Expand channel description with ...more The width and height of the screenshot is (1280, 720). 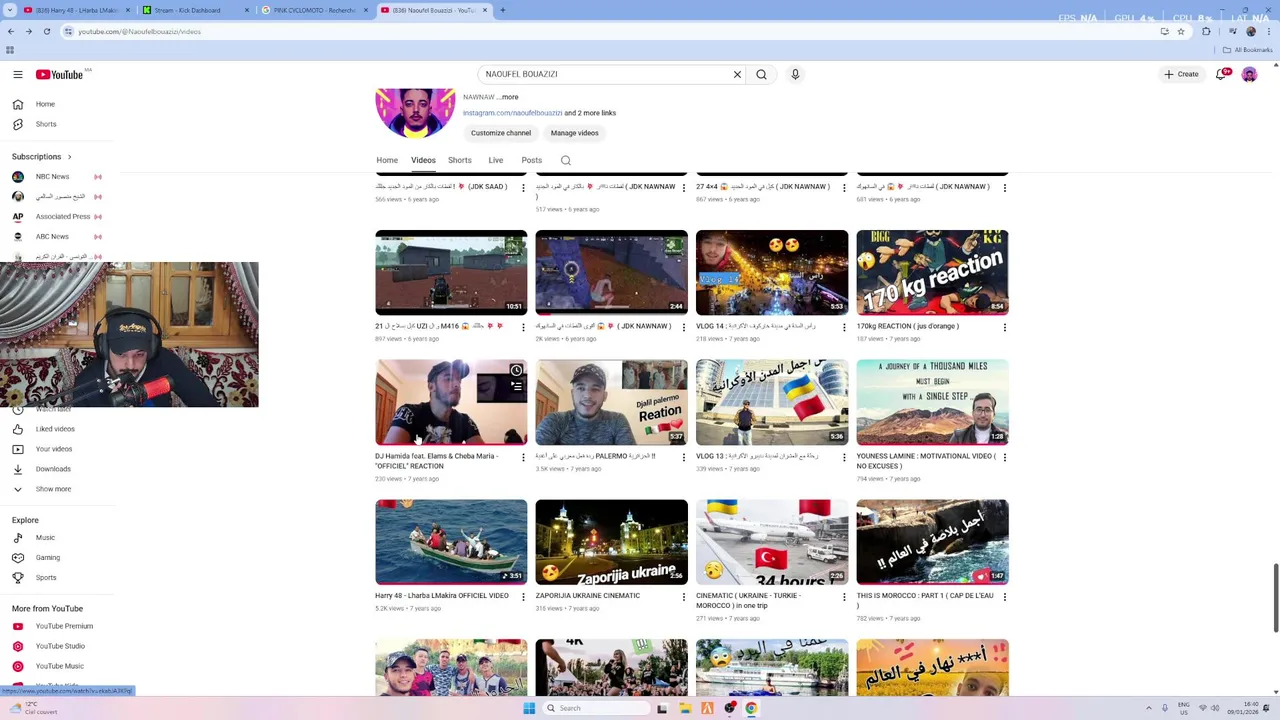(508, 97)
